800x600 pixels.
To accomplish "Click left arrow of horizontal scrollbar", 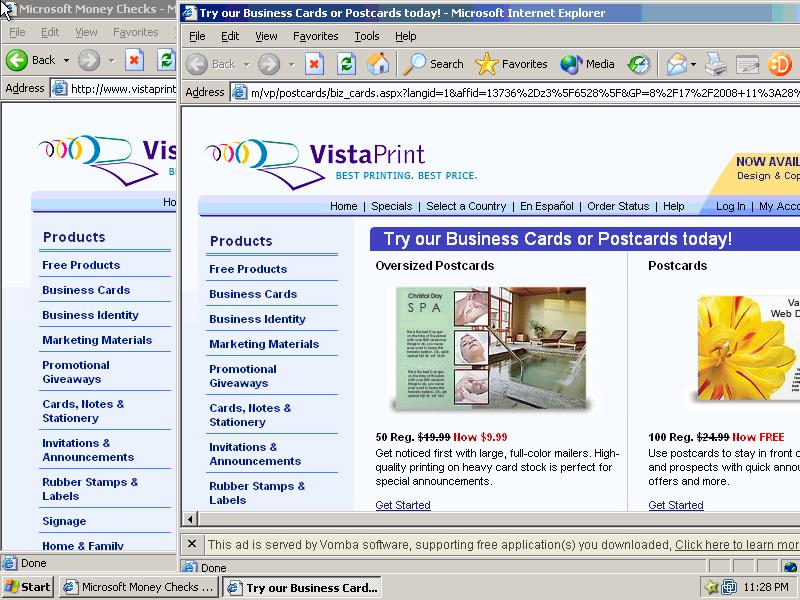I will click(190, 519).
